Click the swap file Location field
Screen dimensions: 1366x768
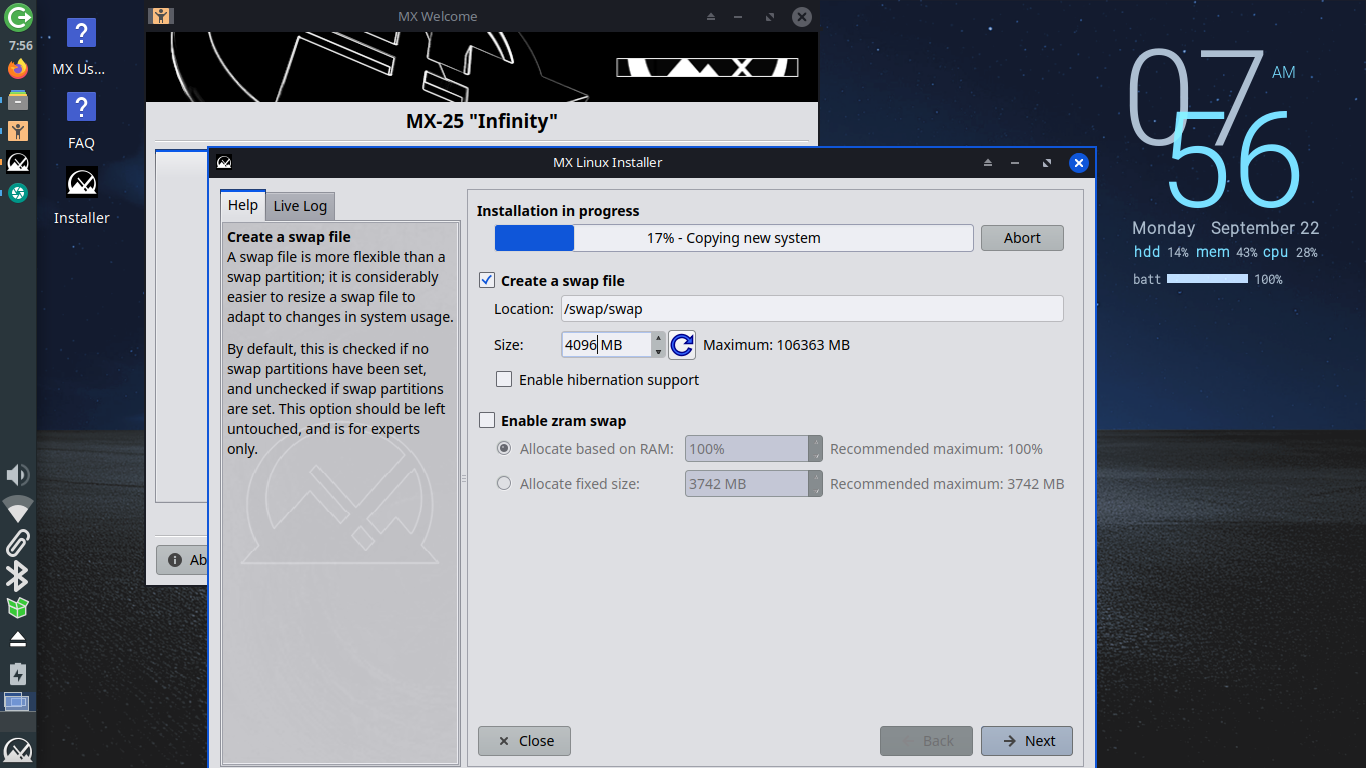click(x=812, y=309)
